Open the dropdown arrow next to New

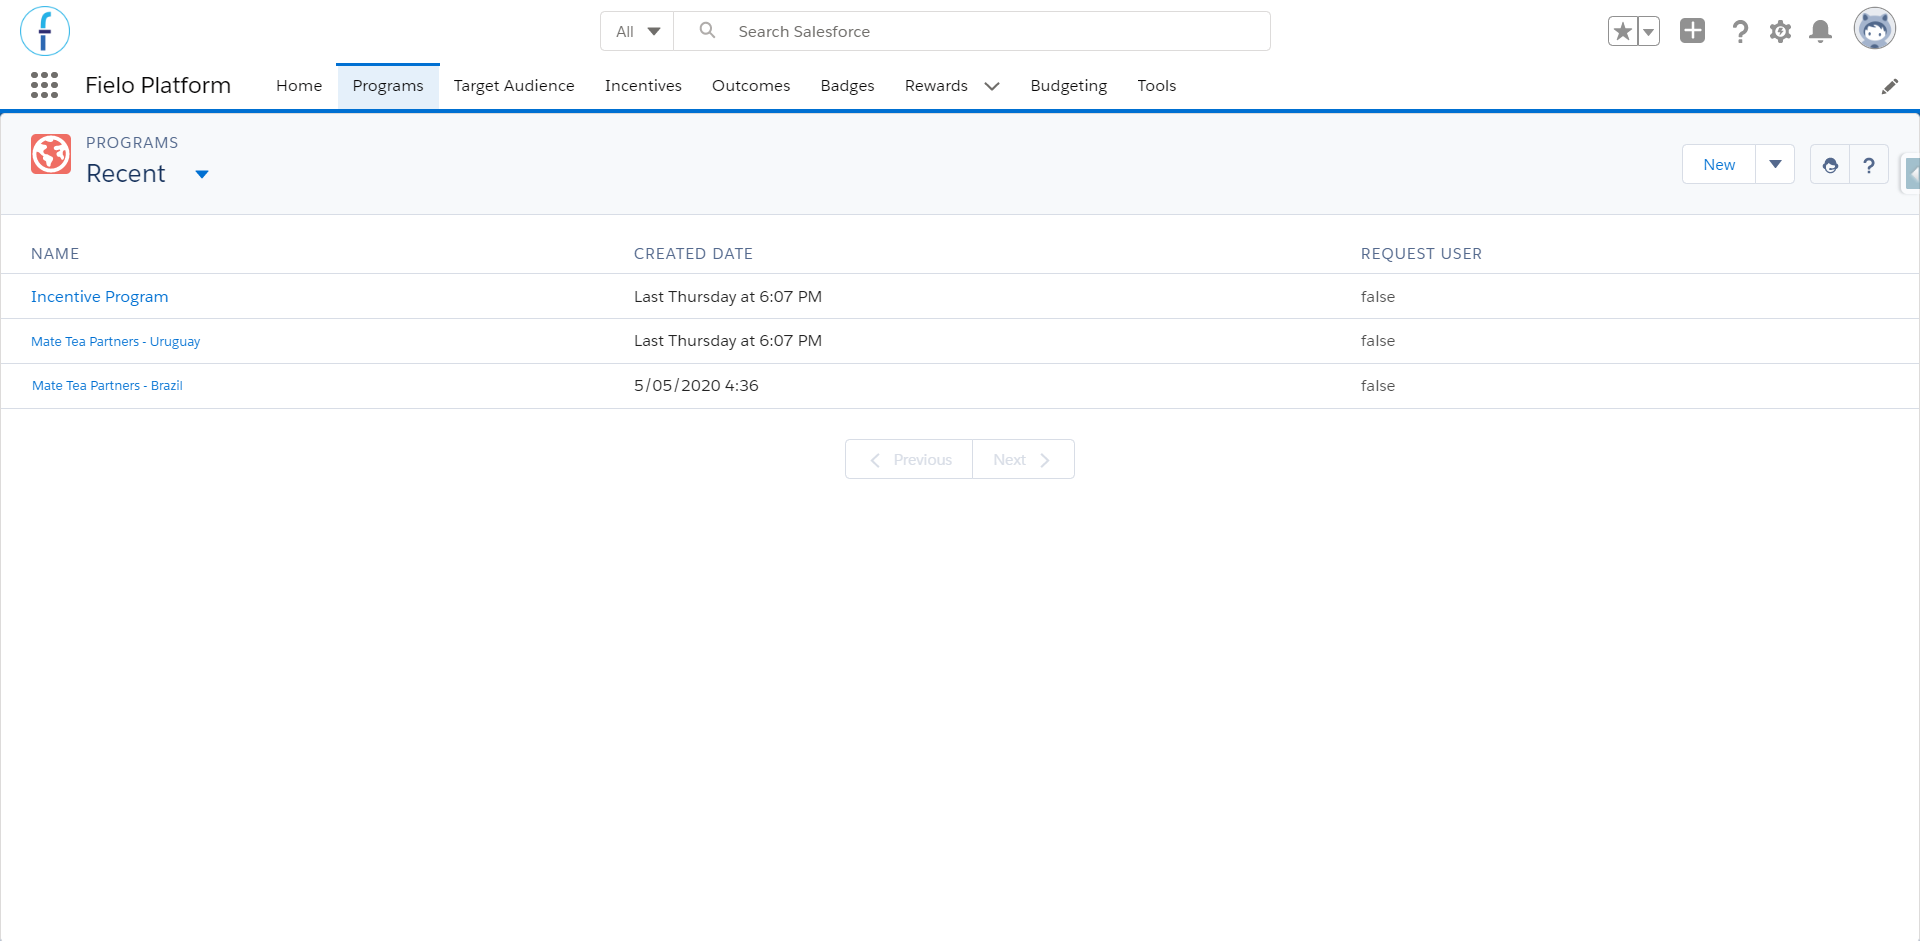1775,165
